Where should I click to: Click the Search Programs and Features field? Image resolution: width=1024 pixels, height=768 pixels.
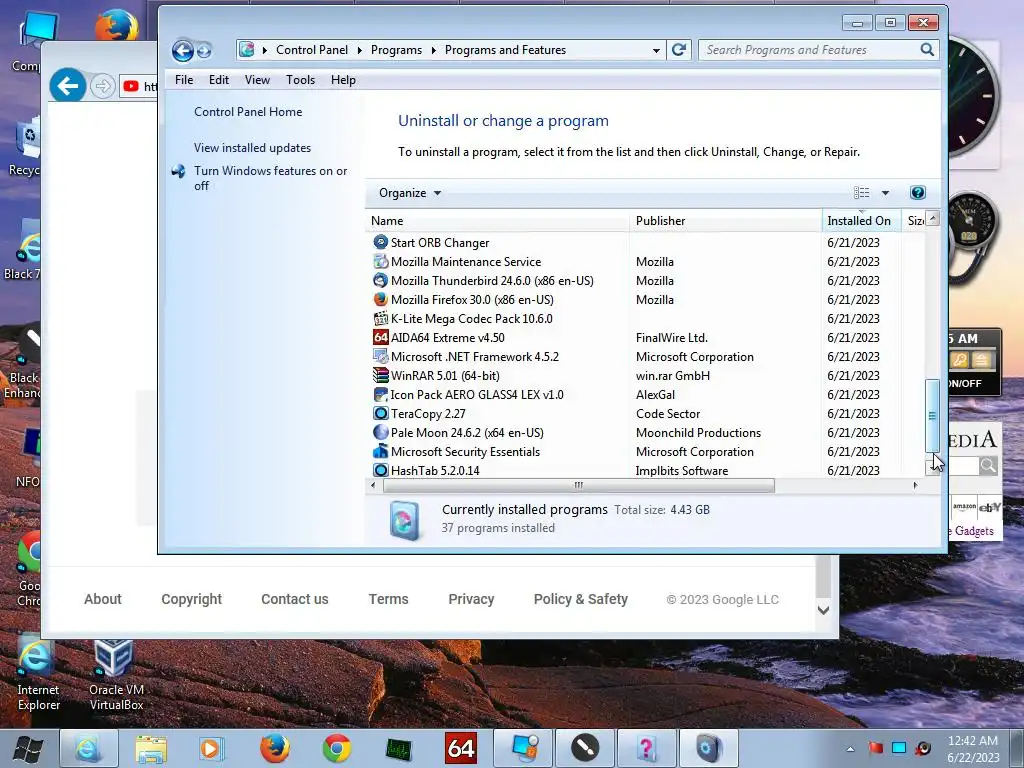[810, 50]
